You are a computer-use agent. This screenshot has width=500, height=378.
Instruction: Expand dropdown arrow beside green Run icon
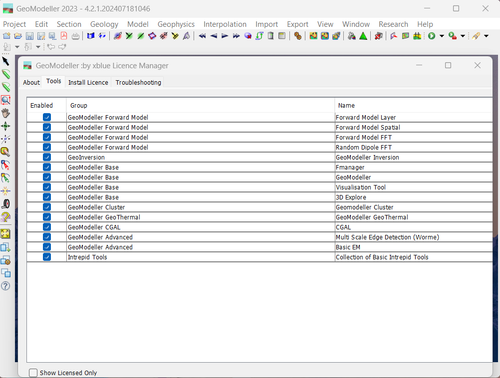[442, 36]
